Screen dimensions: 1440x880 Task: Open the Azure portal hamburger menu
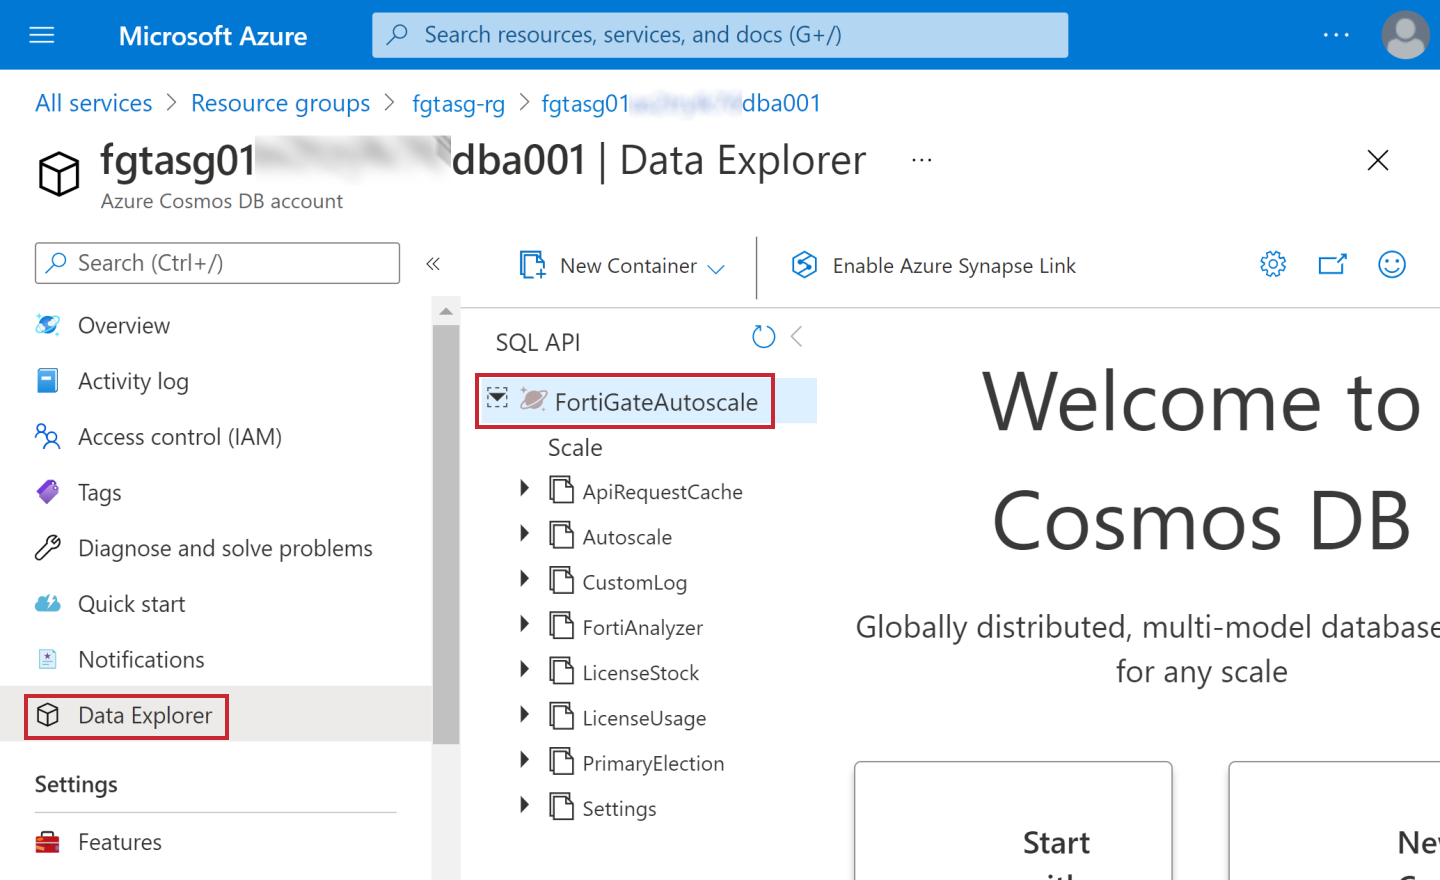click(x=41, y=33)
